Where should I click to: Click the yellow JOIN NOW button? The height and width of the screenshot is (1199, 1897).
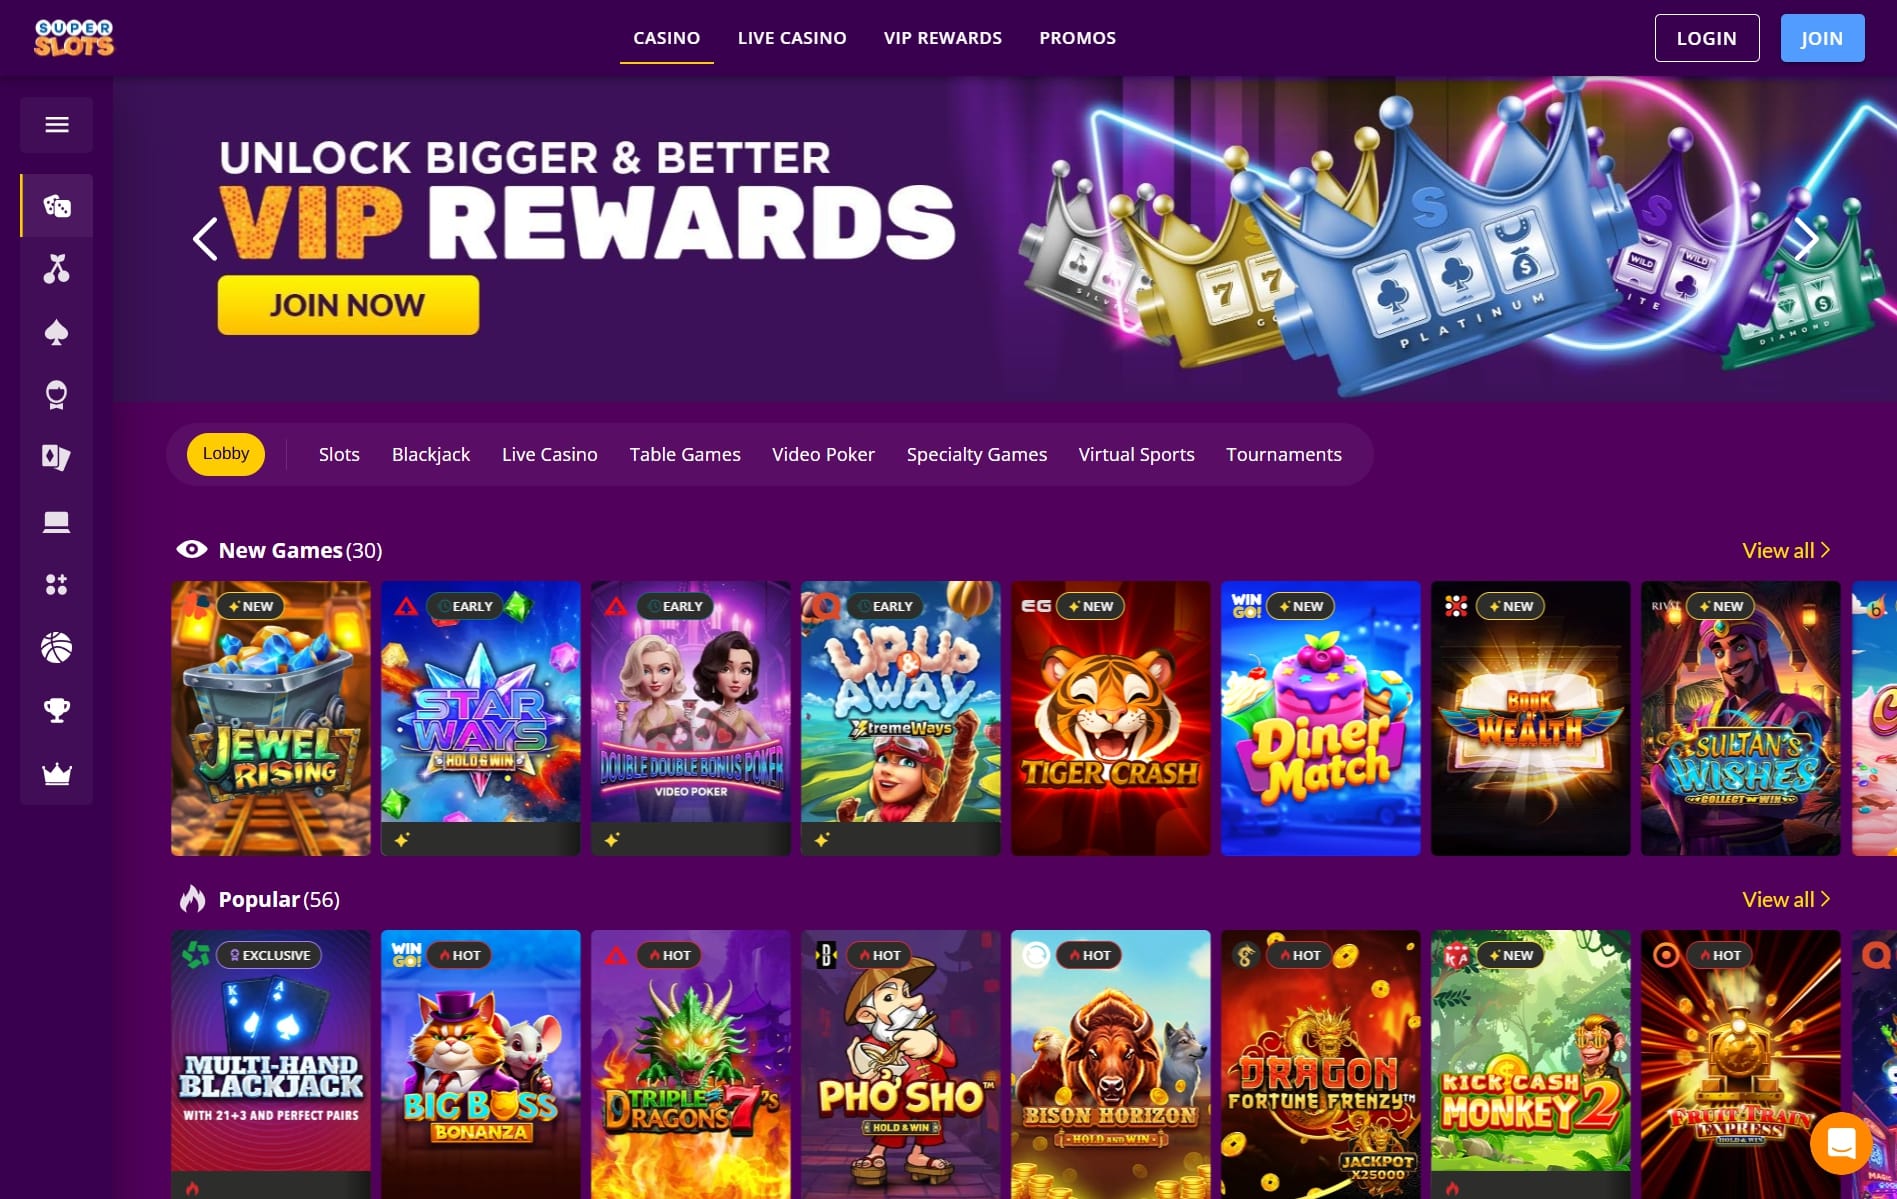348,305
